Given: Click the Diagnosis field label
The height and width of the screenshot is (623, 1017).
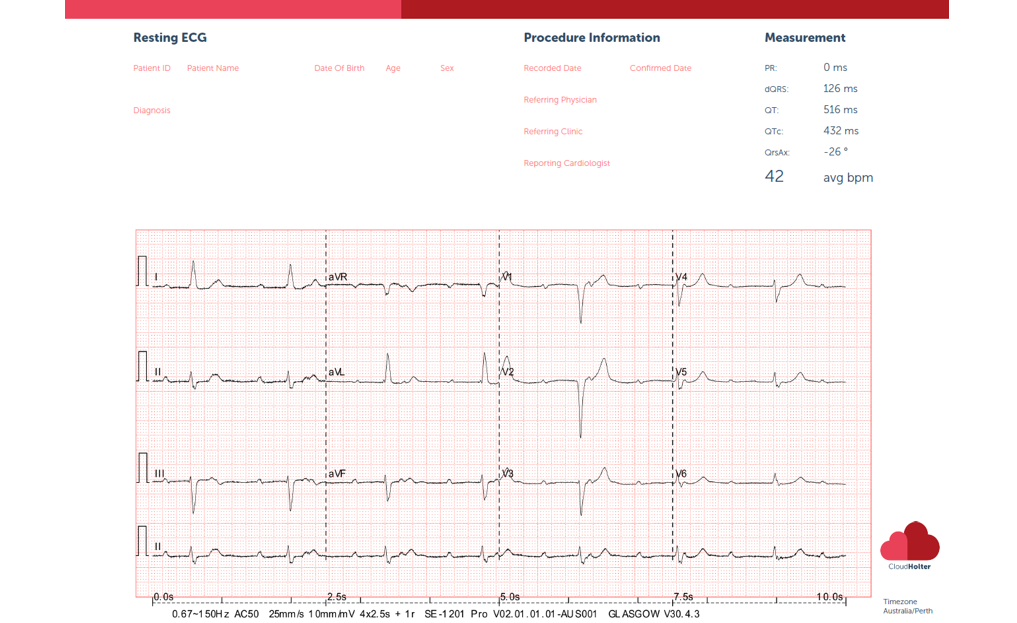Looking at the screenshot, I should pos(152,111).
